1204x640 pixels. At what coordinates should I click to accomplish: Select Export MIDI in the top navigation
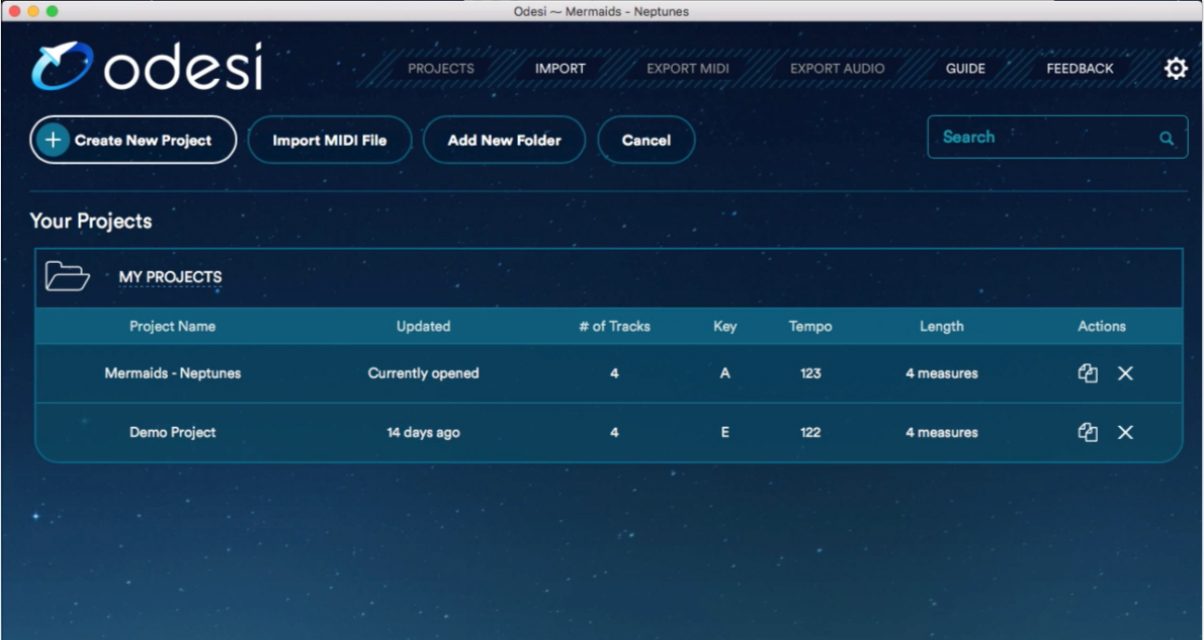[688, 69]
